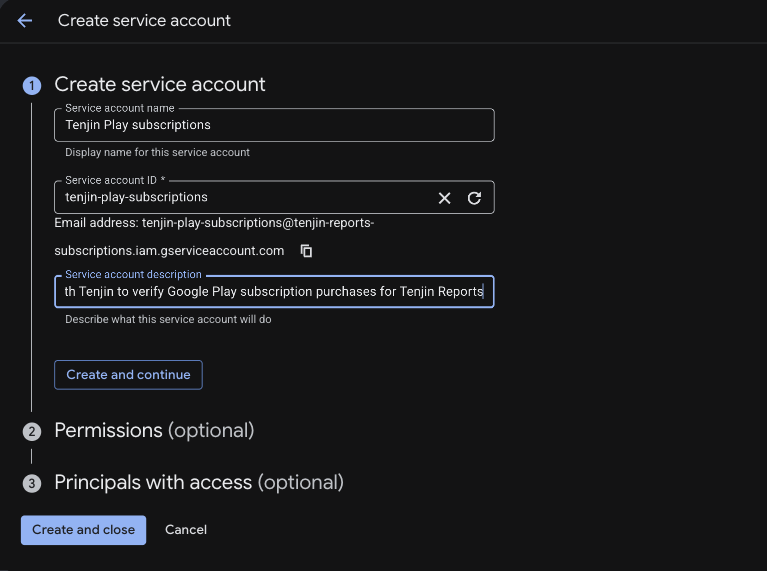
Task: Click the 'subscriptions.iam.gserviceaccount.com' email text
Action: point(169,251)
